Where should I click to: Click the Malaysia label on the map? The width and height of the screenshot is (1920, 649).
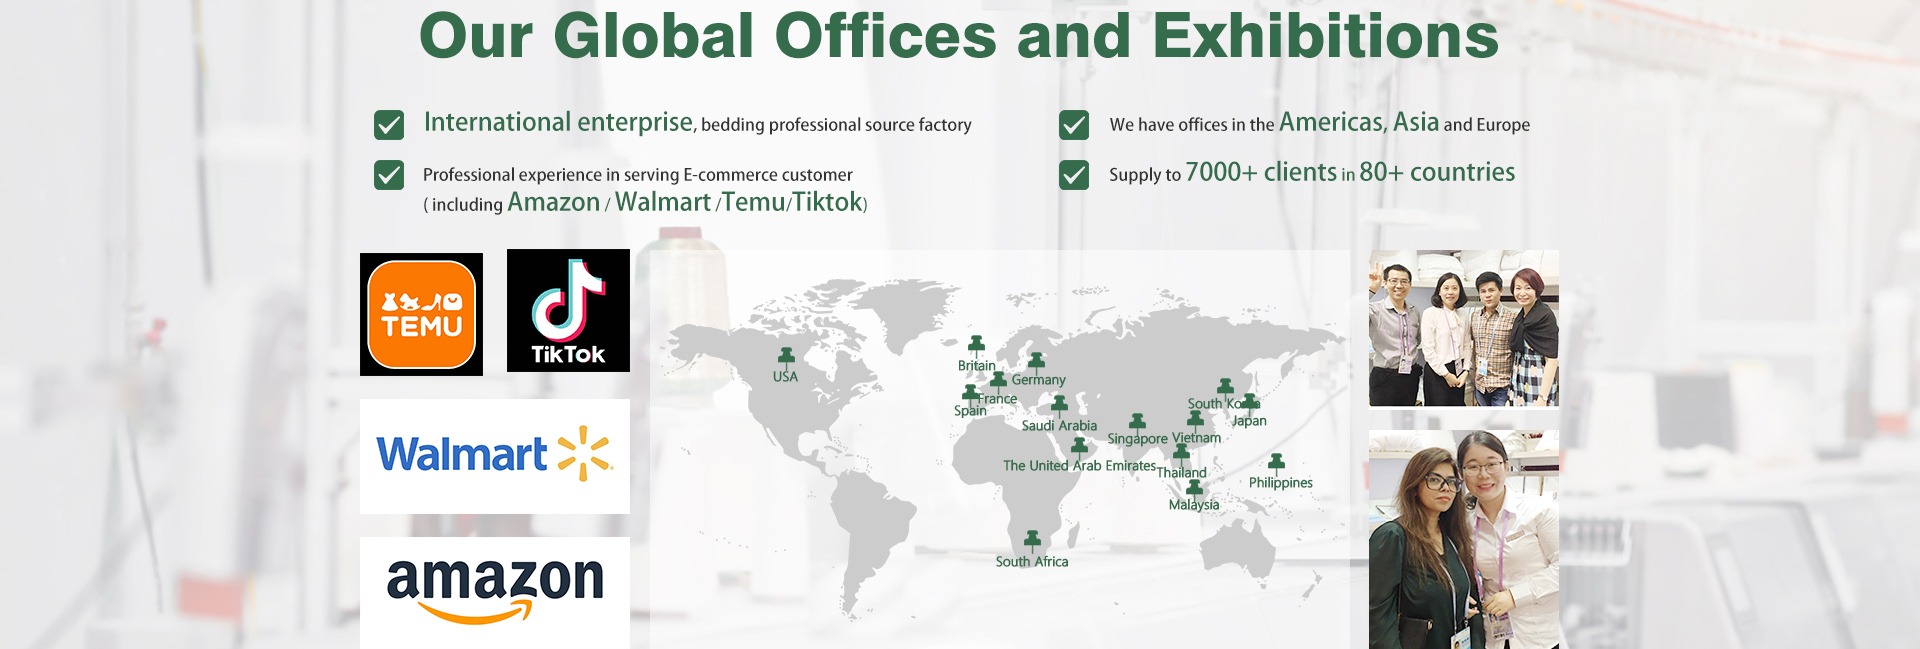[1194, 505]
